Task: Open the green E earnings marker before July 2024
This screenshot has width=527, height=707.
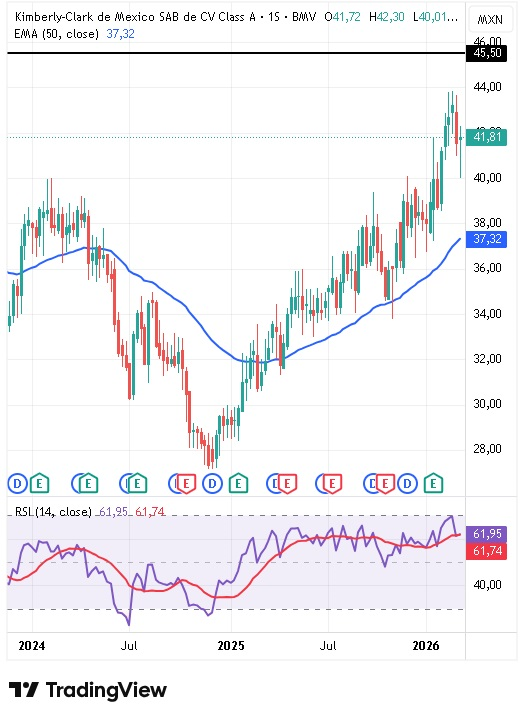Action: point(88,484)
